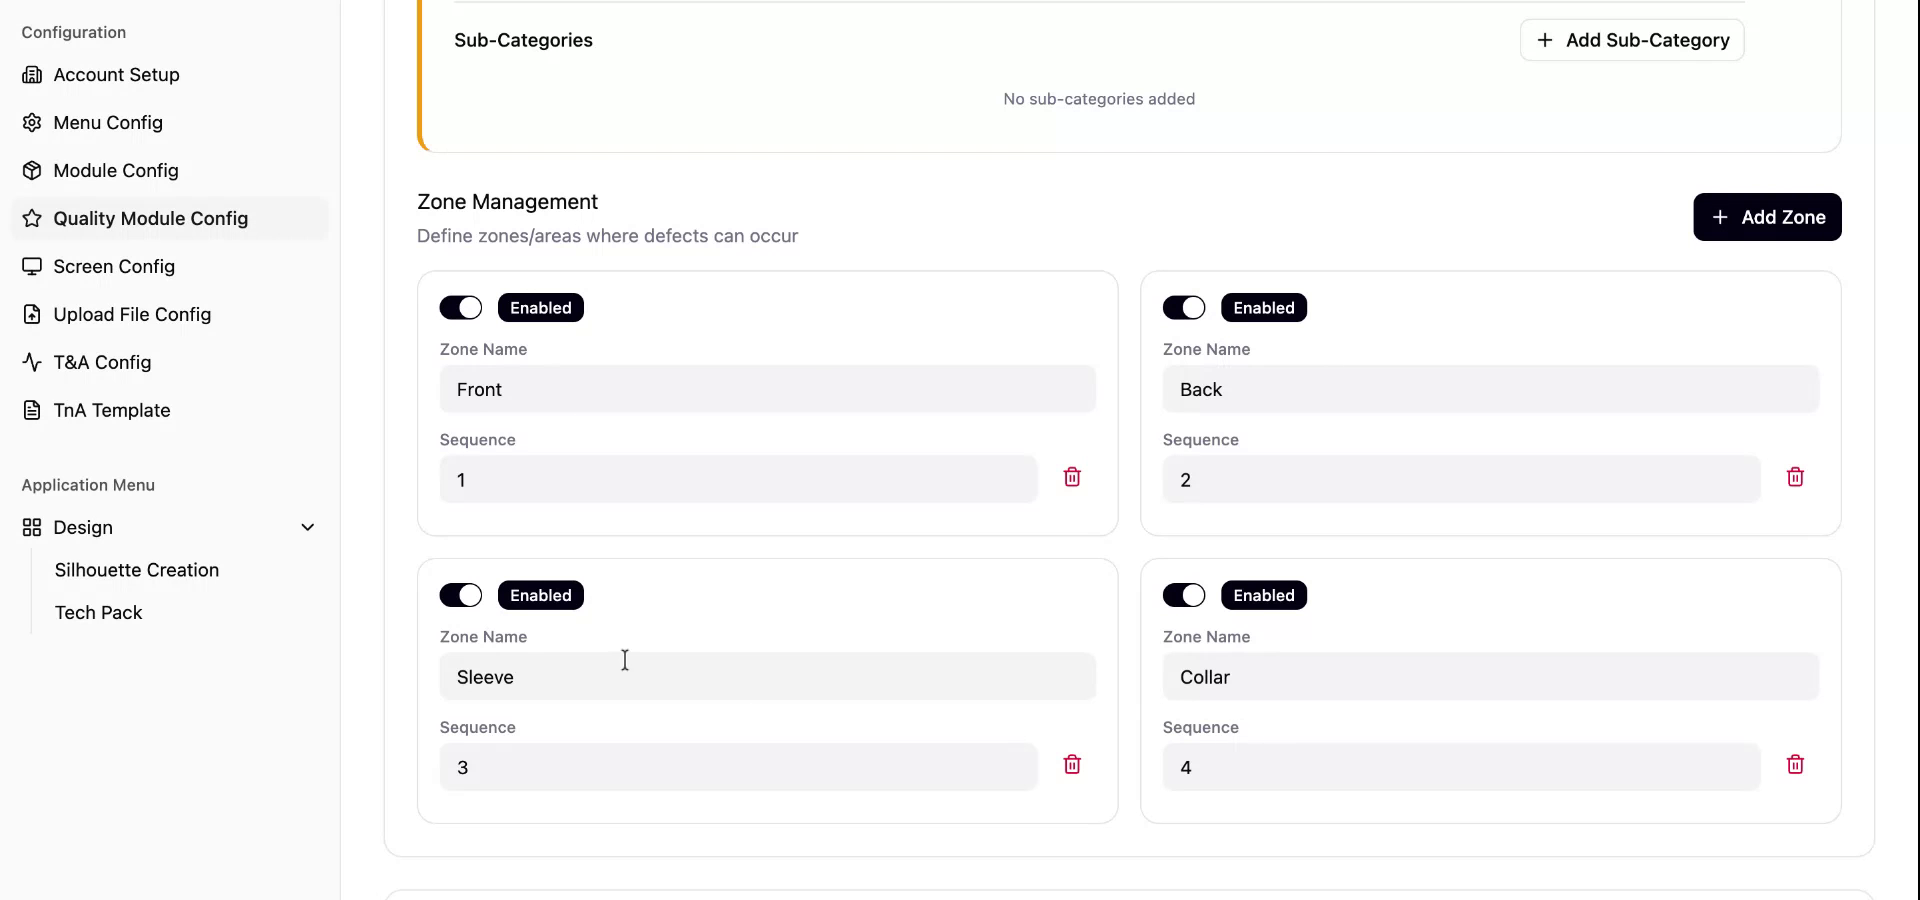Viewport: 1920px width, 900px height.
Task: Collapse the Design menu chevron
Action: pyautogui.click(x=307, y=527)
